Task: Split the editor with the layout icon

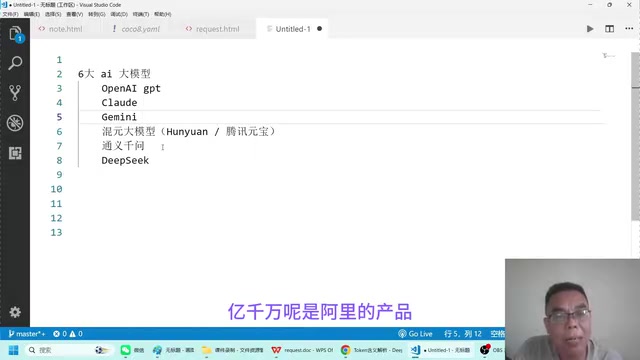Action: coord(609,29)
